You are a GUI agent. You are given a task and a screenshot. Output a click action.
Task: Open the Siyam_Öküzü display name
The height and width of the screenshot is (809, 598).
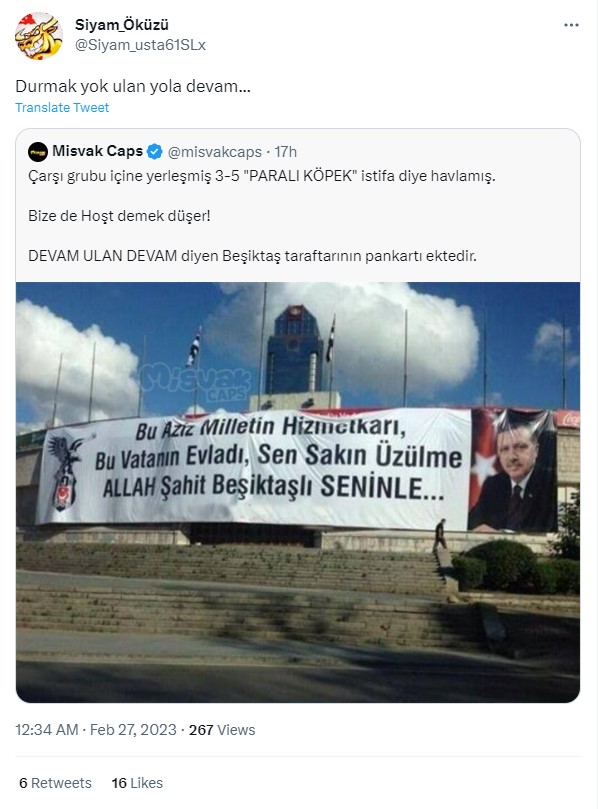pos(122,24)
